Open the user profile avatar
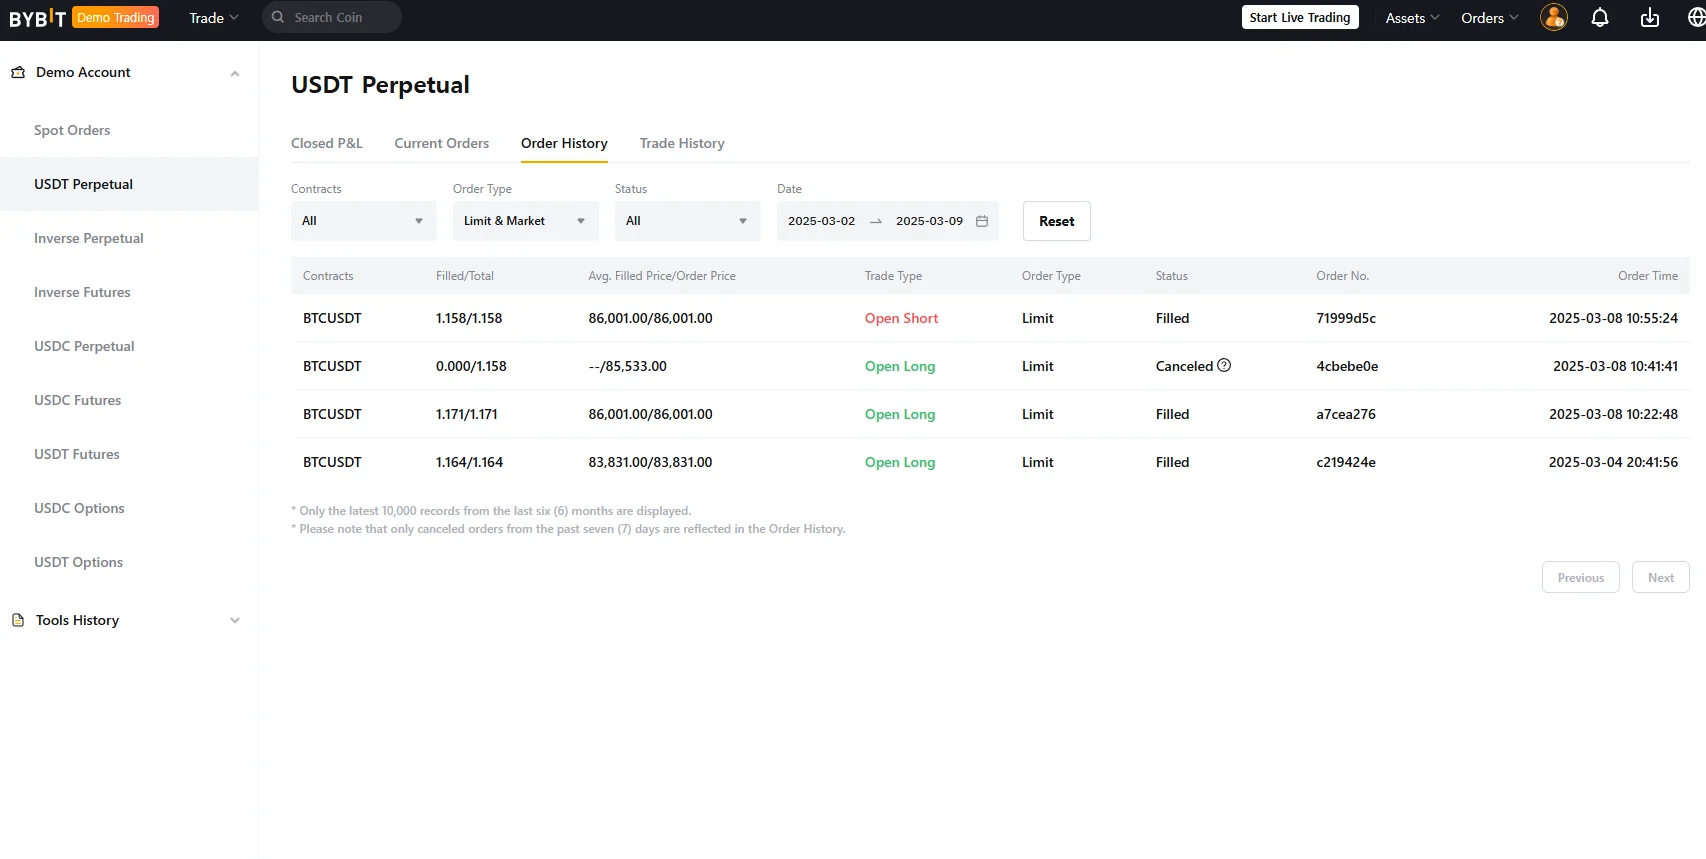 point(1554,17)
